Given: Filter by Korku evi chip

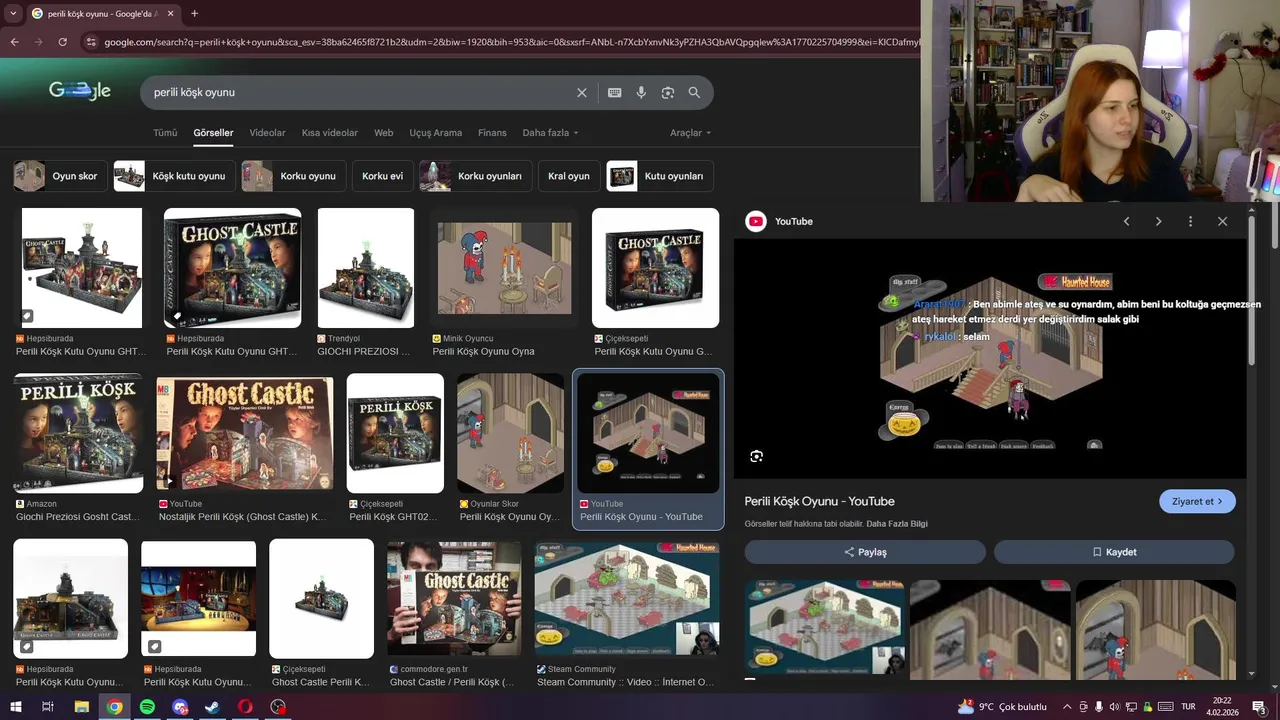Looking at the screenshot, I should click(x=382, y=176).
